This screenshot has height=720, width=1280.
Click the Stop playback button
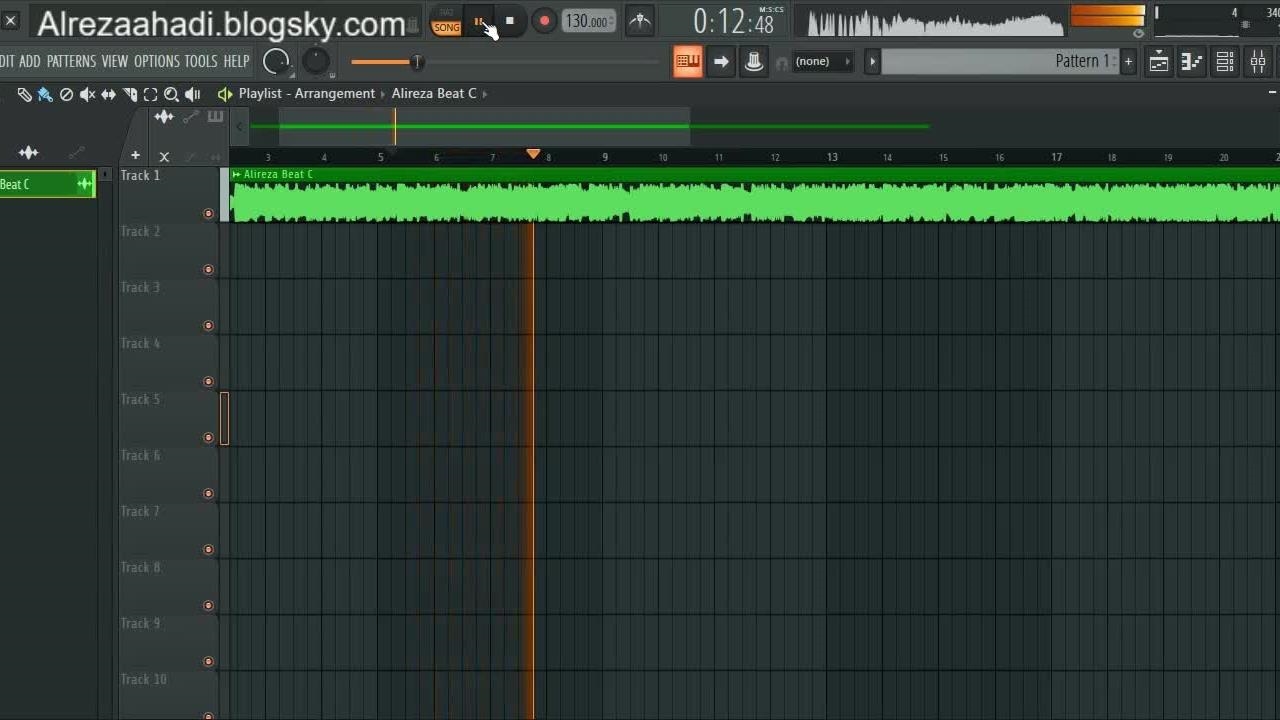pos(510,21)
